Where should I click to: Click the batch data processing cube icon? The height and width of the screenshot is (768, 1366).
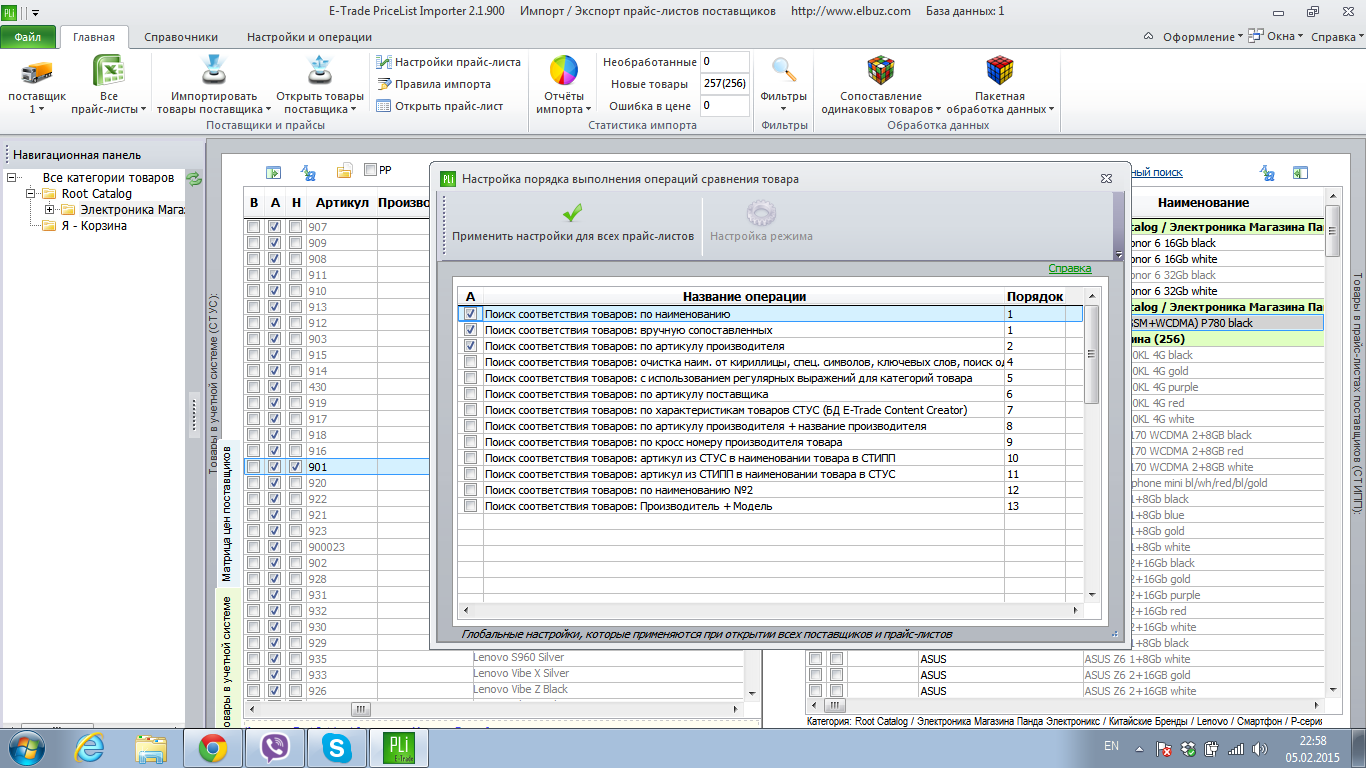[x=999, y=72]
